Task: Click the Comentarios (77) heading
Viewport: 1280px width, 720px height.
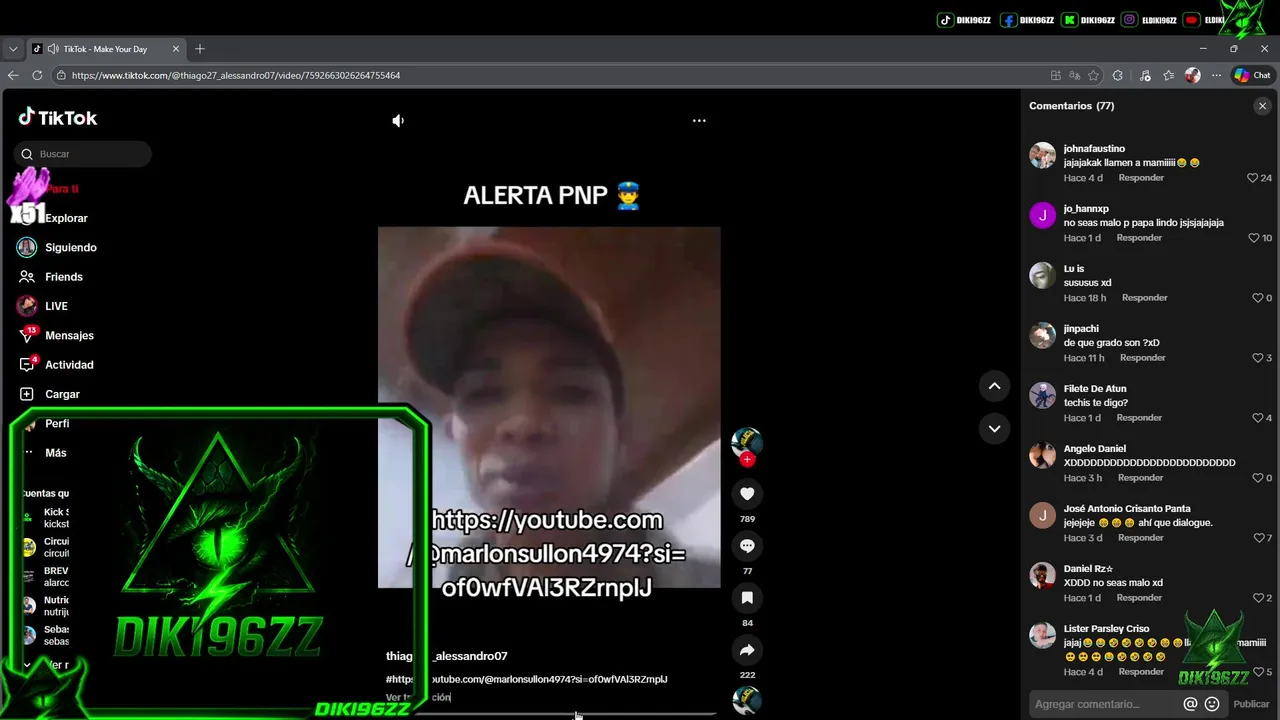Action: tap(1071, 106)
